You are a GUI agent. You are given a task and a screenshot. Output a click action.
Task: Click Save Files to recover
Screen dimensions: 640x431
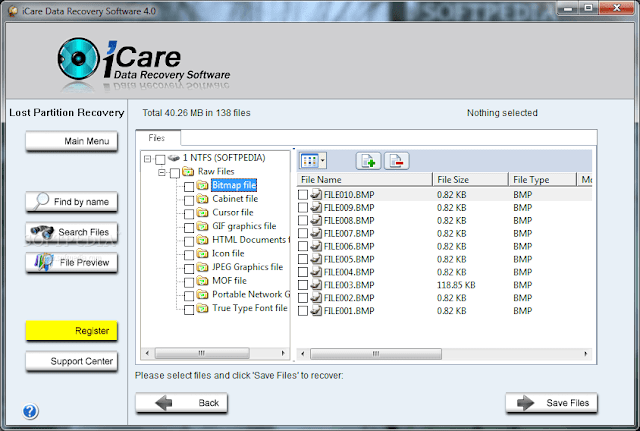[551, 403]
